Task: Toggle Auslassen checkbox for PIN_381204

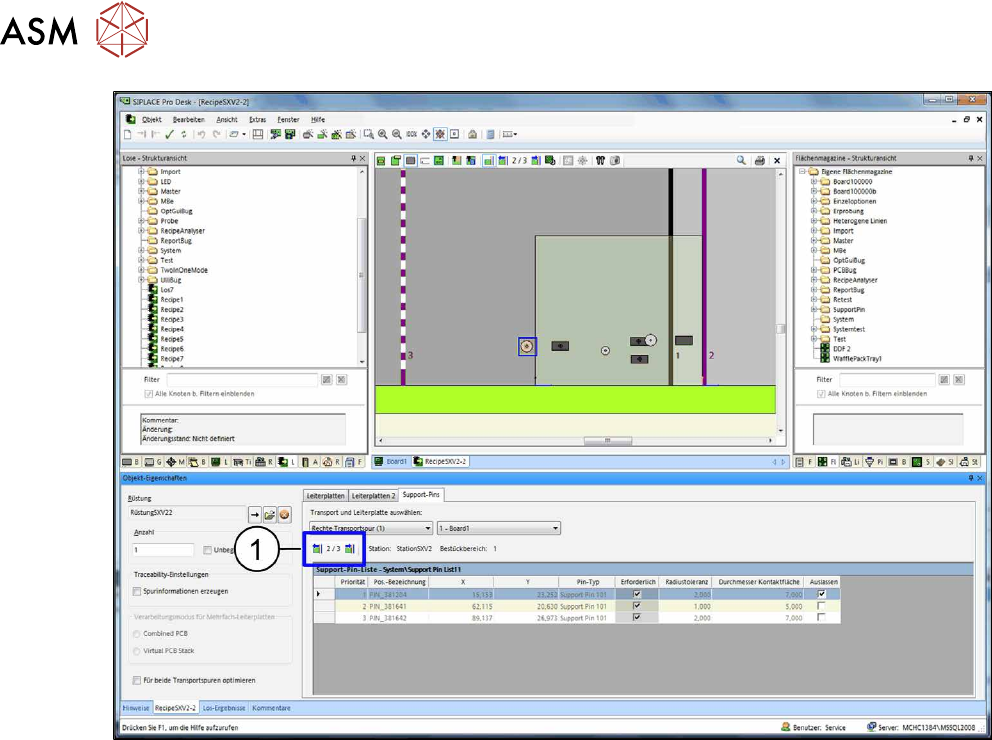Action: [x=821, y=593]
